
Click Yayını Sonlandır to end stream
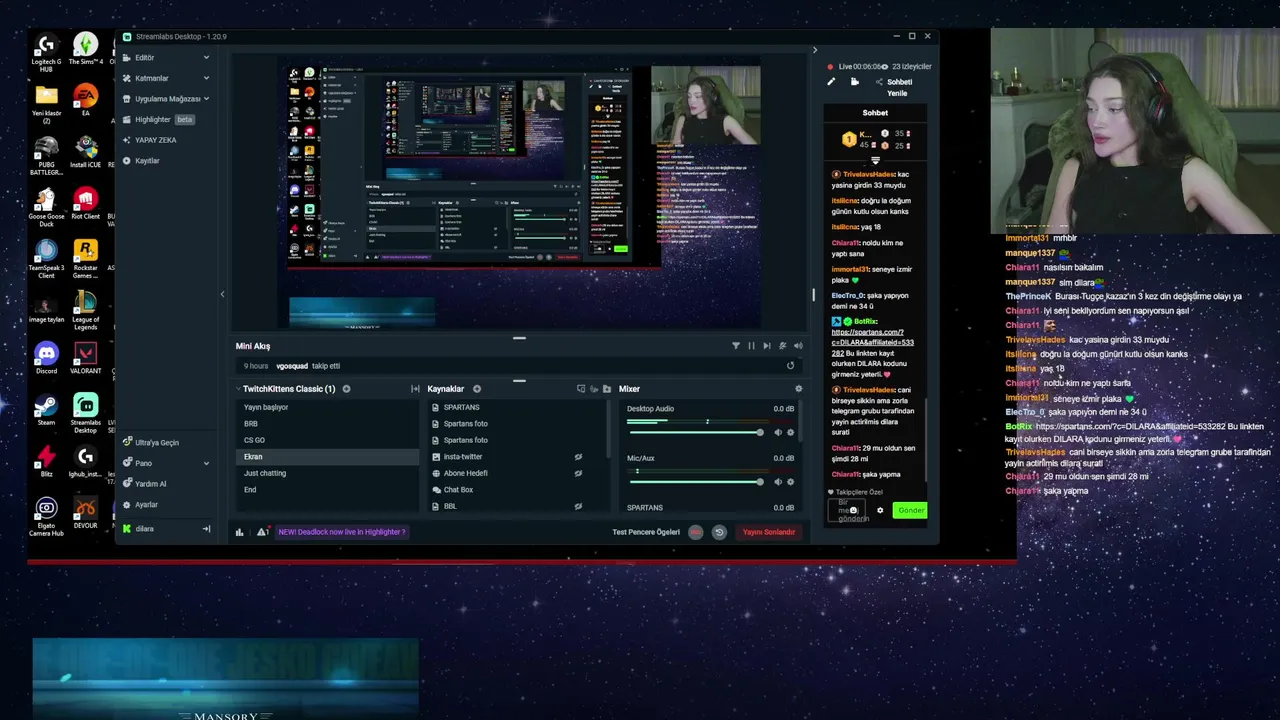[x=769, y=532]
